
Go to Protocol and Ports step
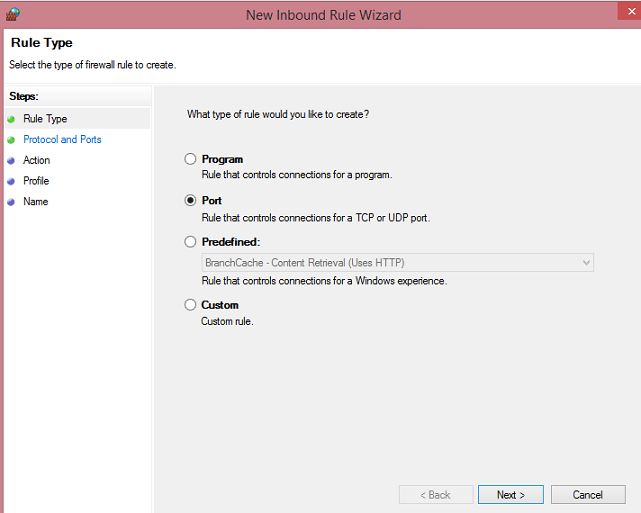click(62, 139)
